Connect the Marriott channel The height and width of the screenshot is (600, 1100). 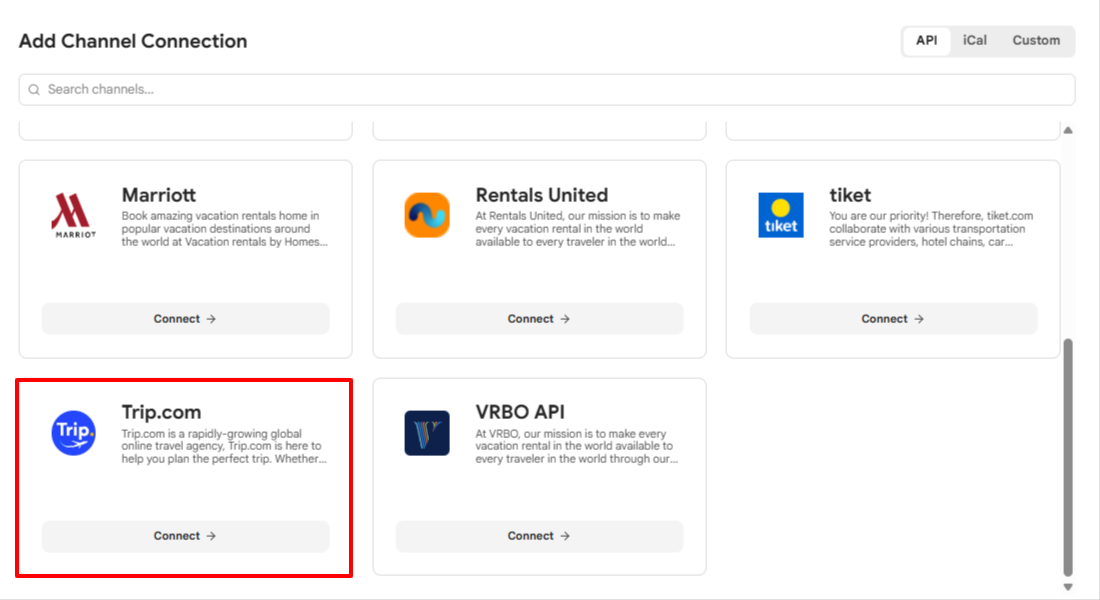click(185, 319)
